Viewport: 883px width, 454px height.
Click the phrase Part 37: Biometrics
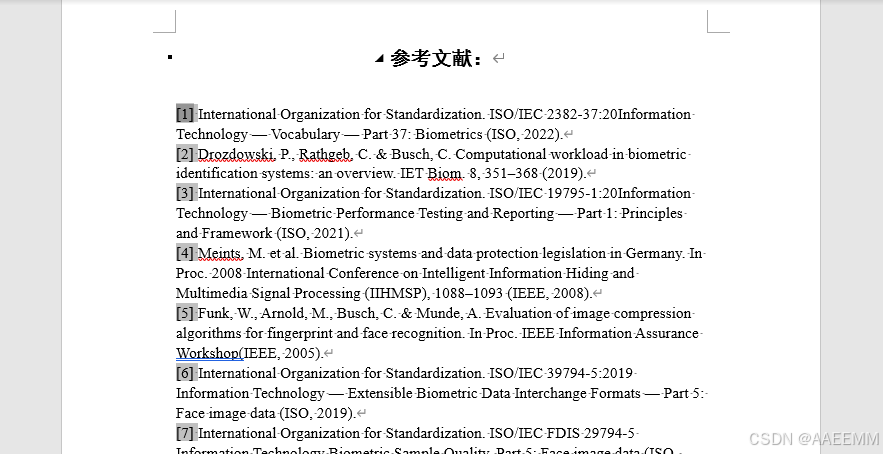click(423, 134)
